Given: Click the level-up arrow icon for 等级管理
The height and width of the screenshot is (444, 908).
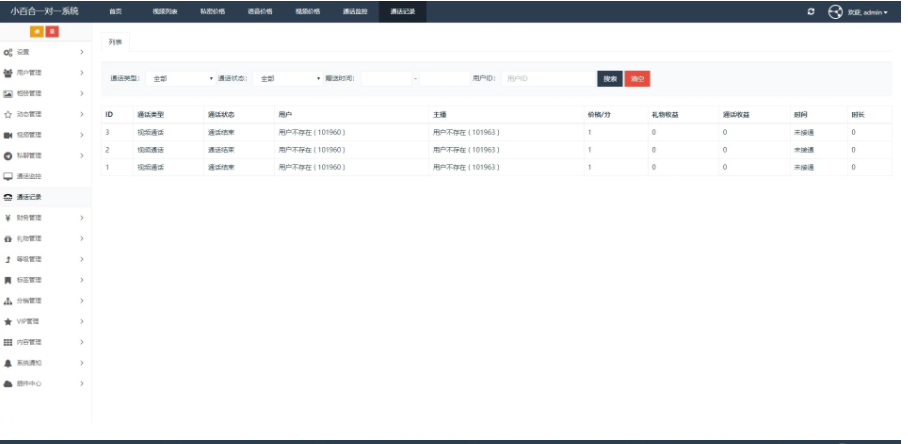Looking at the screenshot, I should tap(8, 259).
